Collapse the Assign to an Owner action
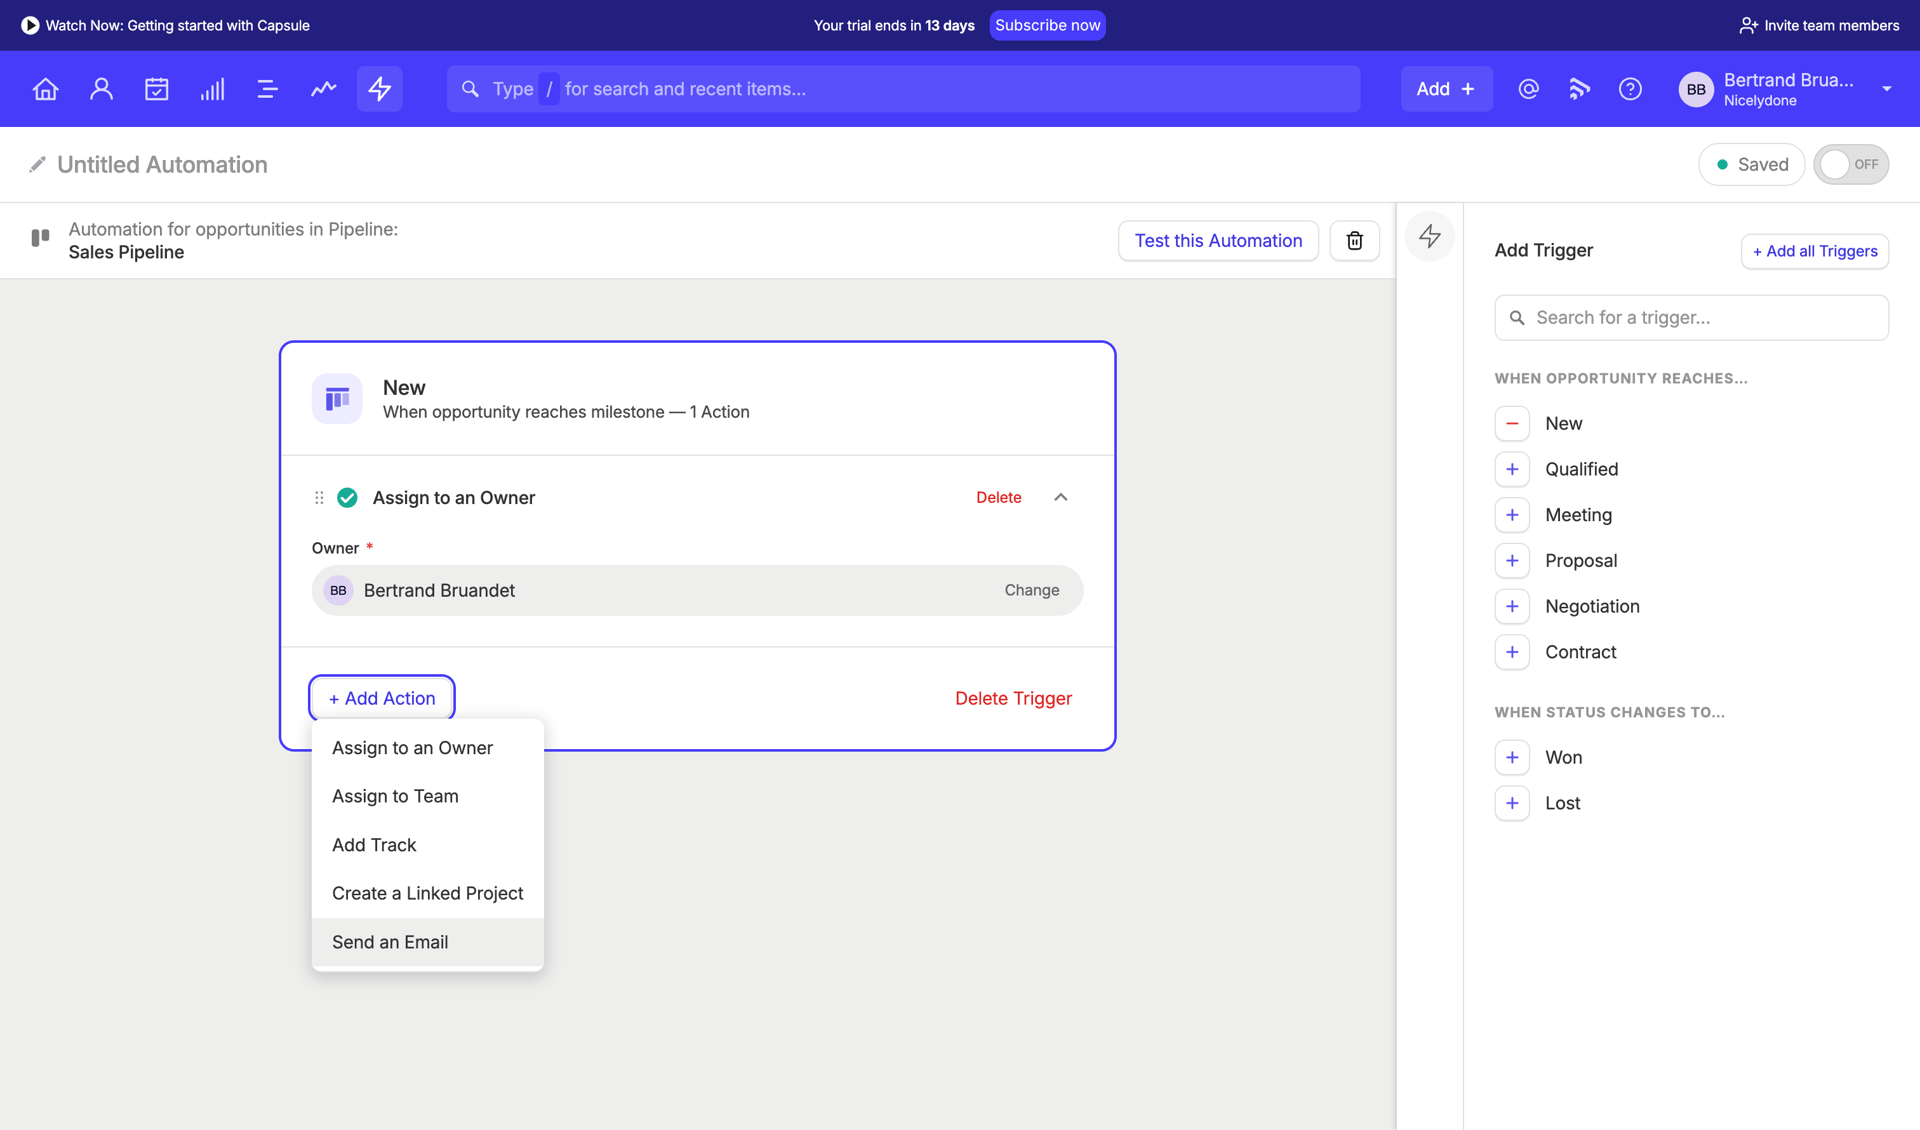The width and height of the screenshot is (1920, 1130). [x=1060, y=497]
